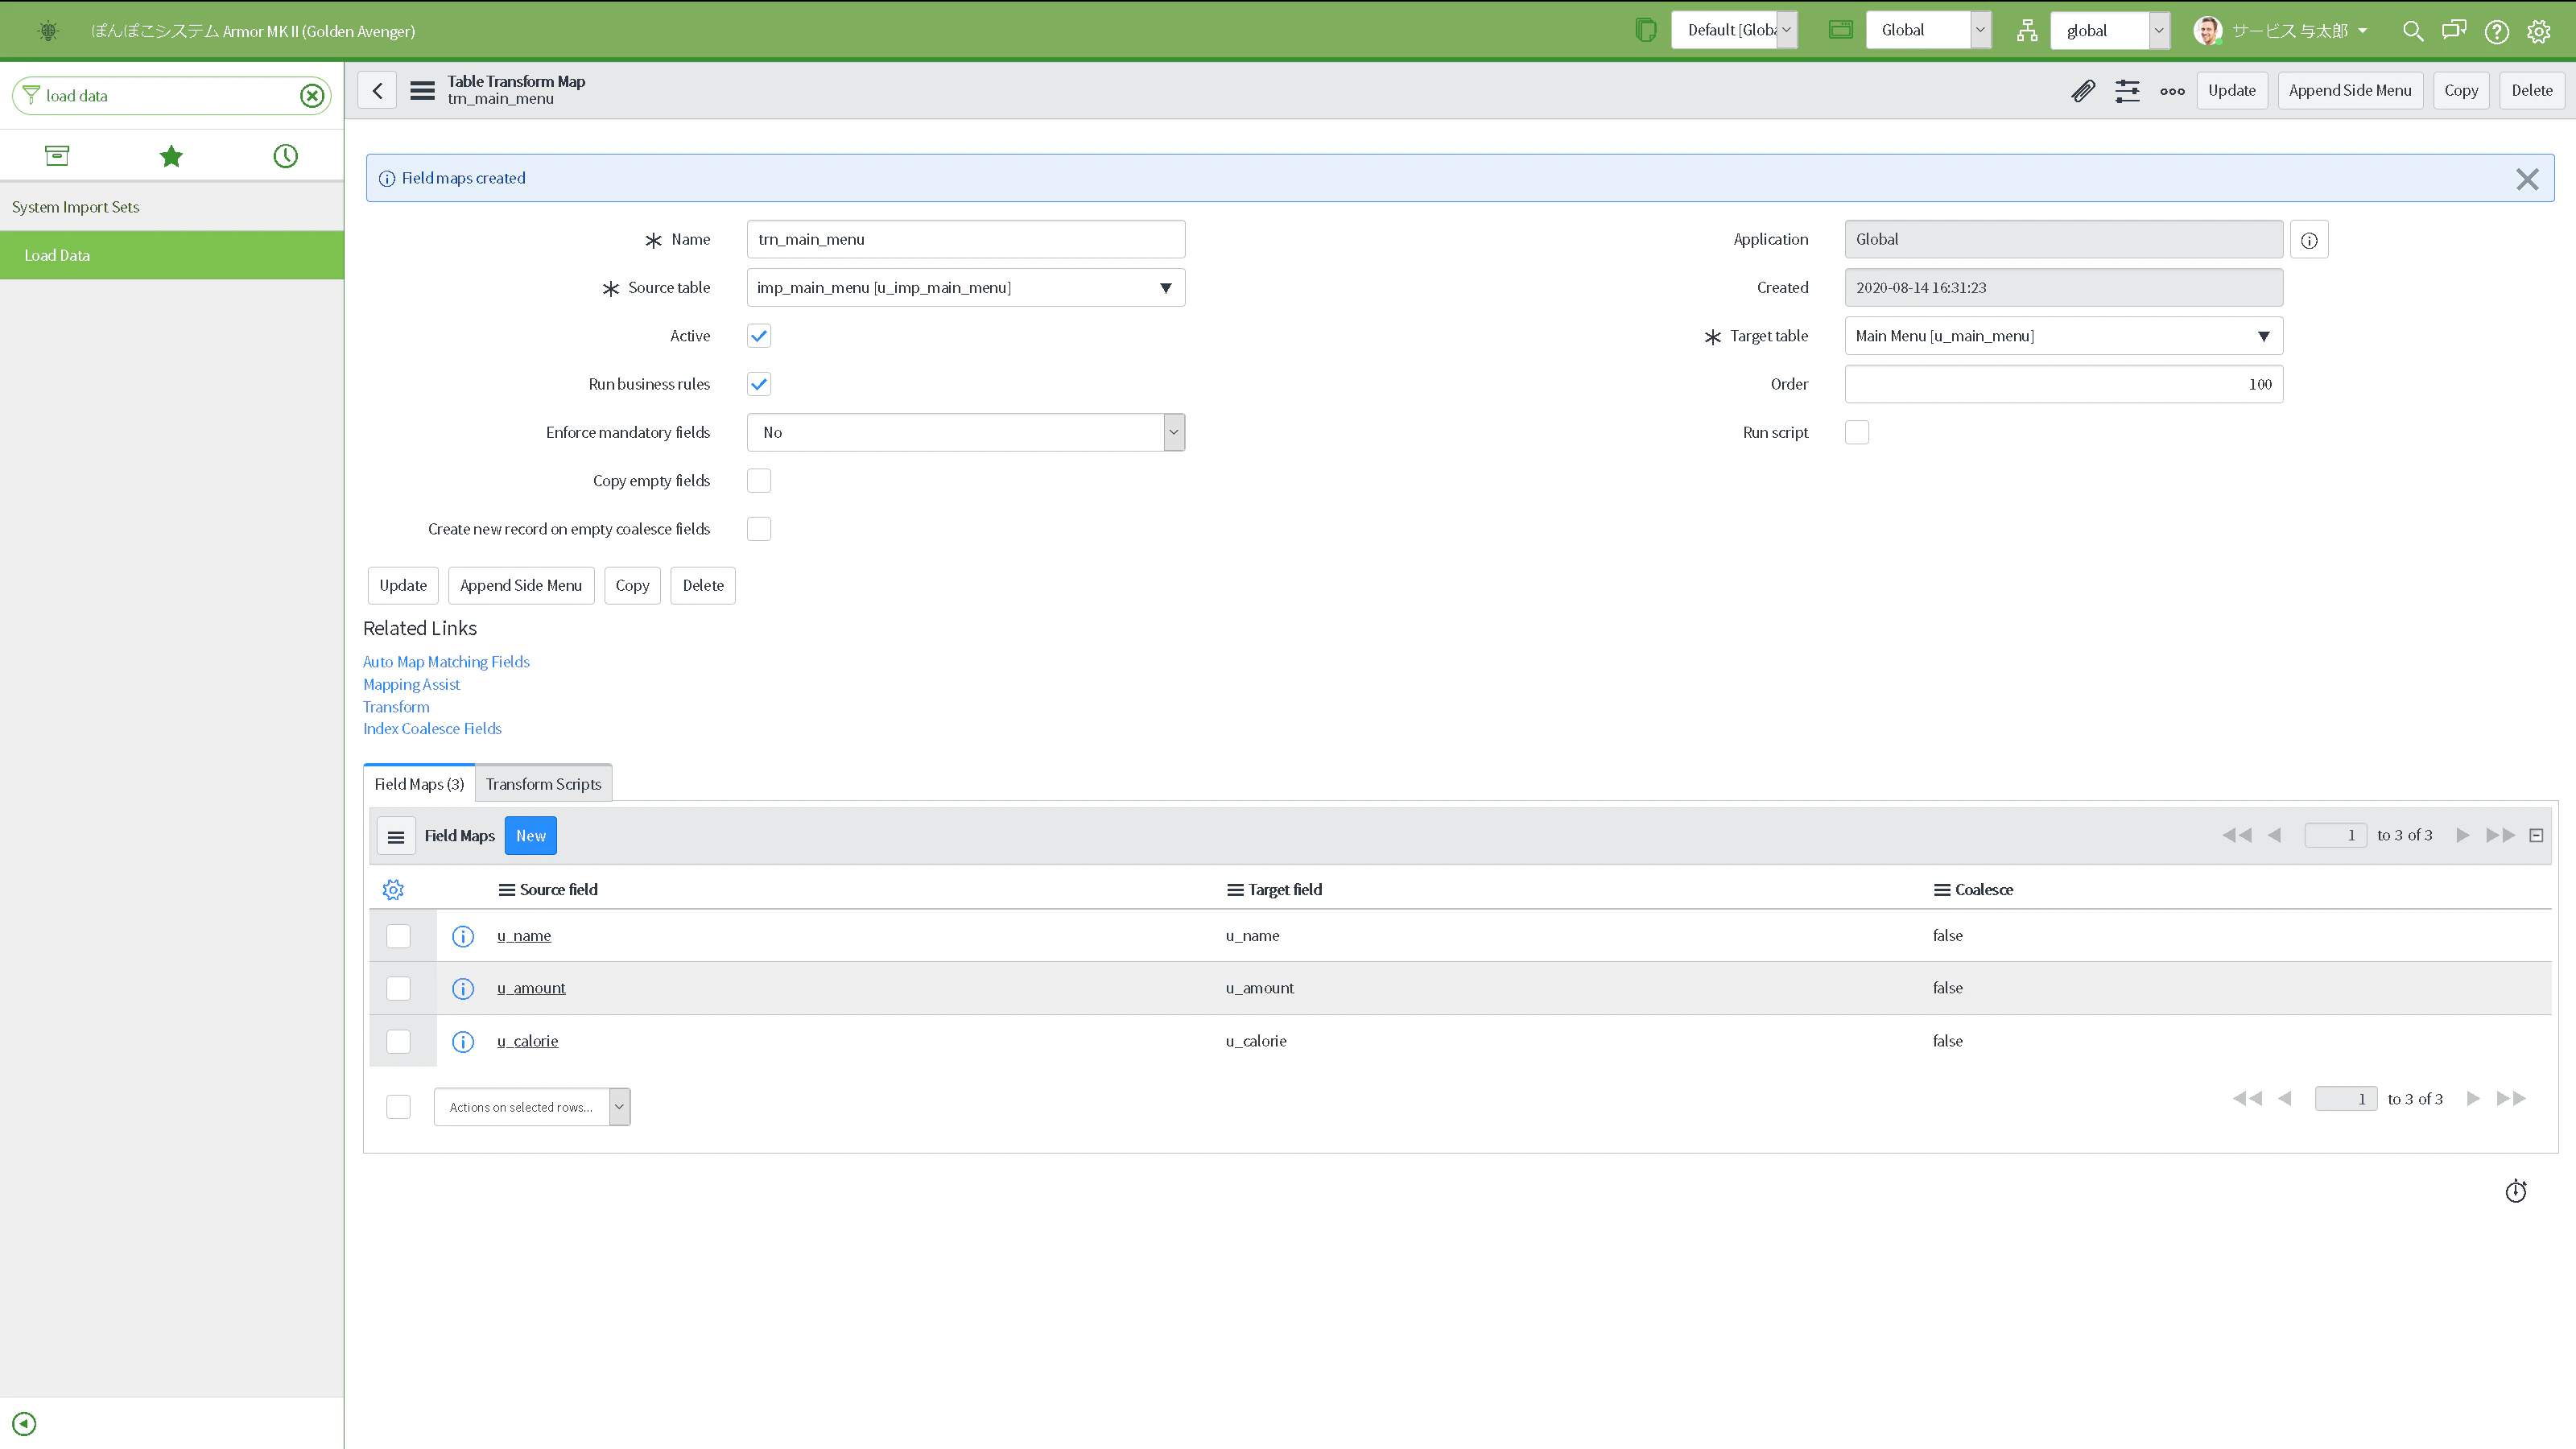Screen dimensions: 2576x1449
Task: Preview the u_name field map record
Action: pos(463,937)
